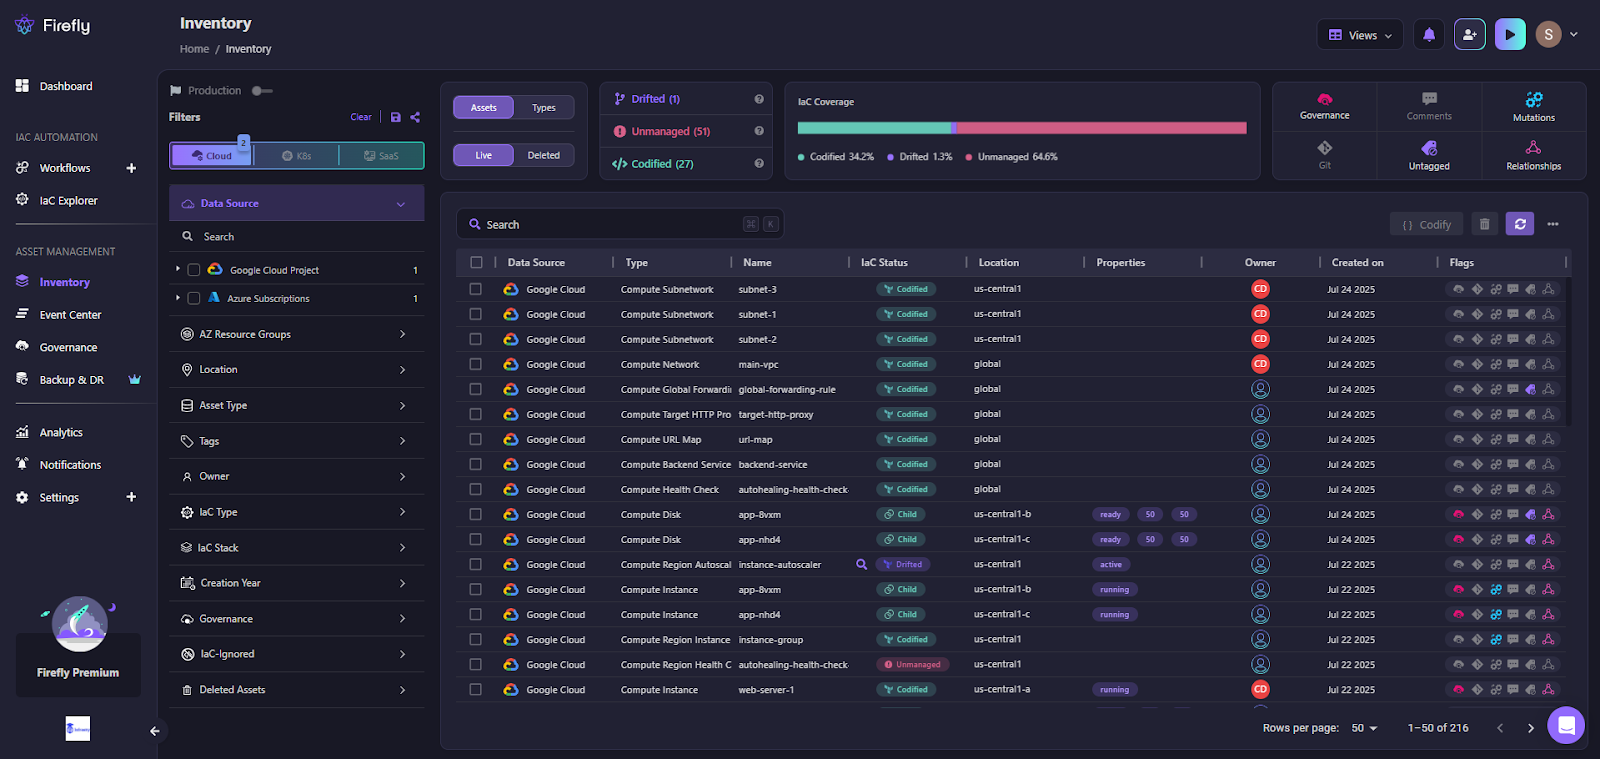Click Codified help question mark icon
Screen dimensions: 1600x759
pyautogui.click(x=759, y=164)
